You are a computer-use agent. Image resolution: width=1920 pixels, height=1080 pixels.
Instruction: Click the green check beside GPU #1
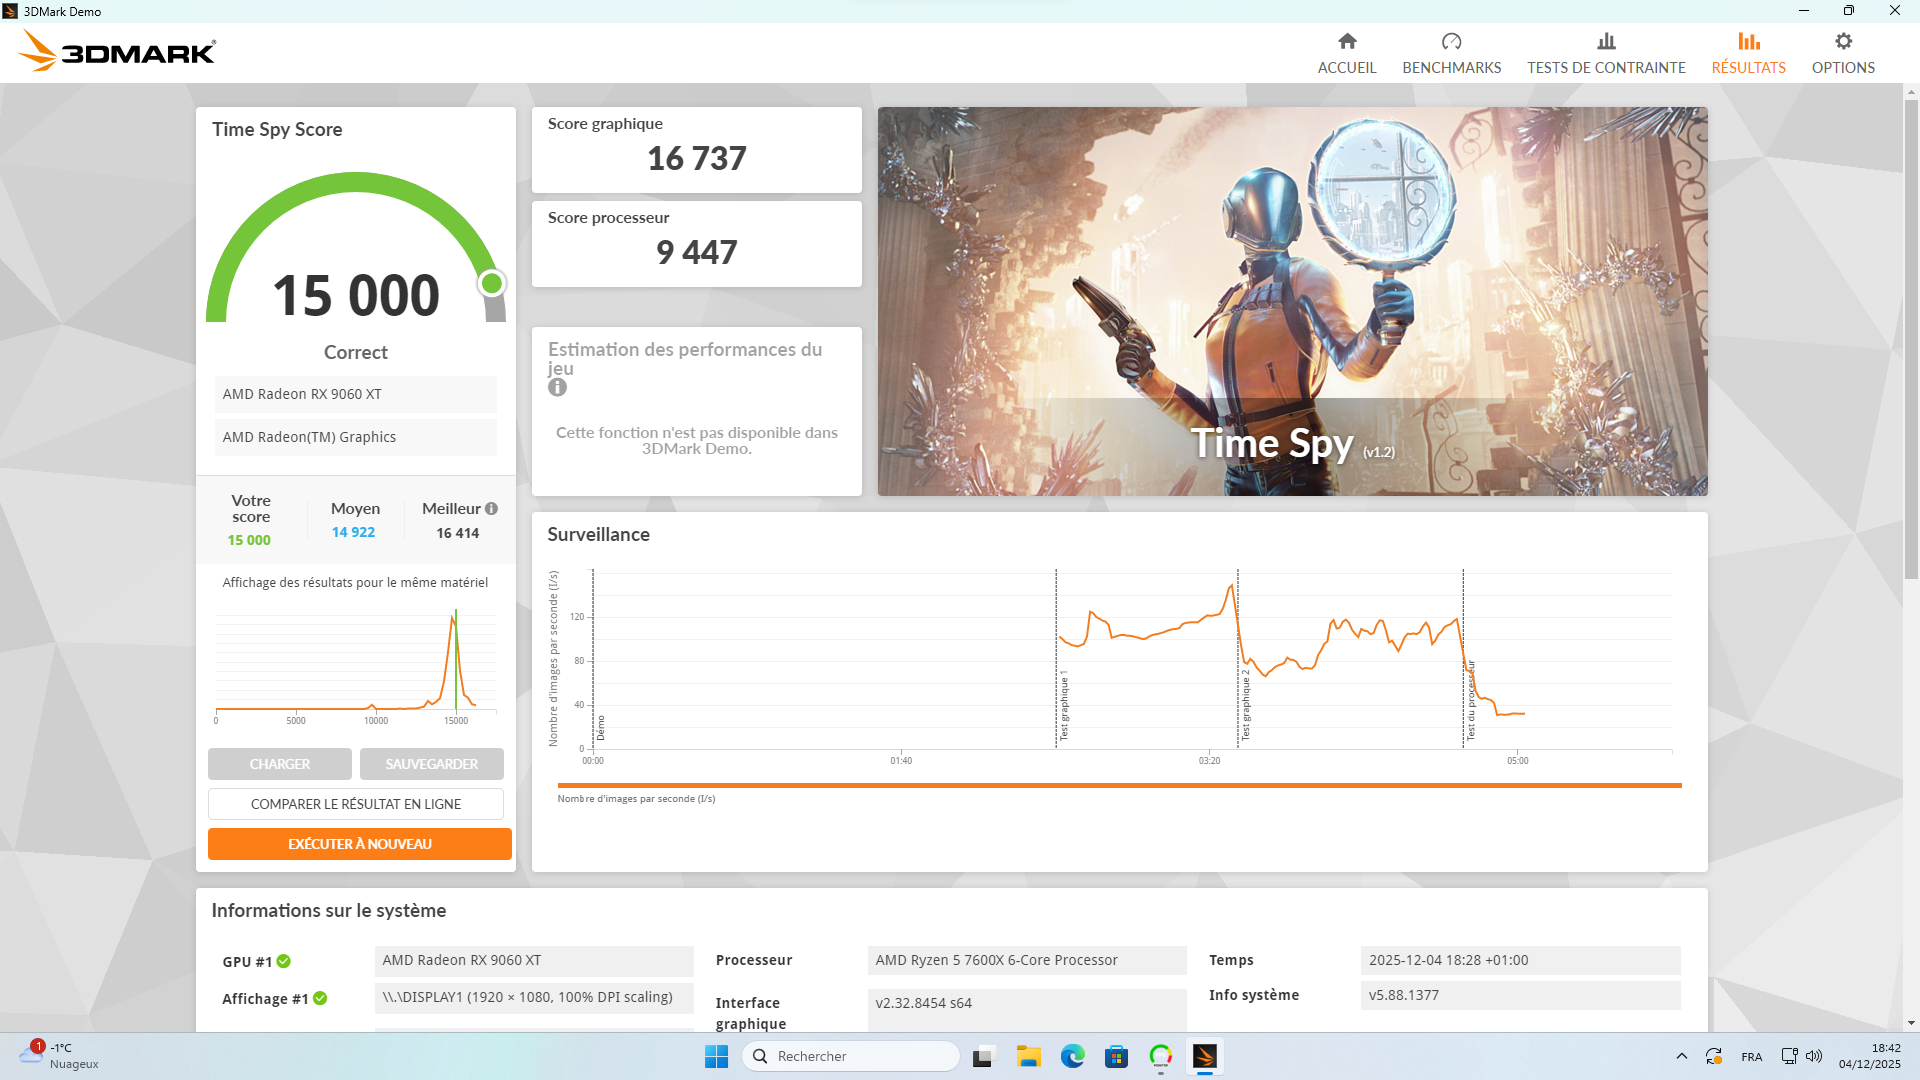pos(284,961)
